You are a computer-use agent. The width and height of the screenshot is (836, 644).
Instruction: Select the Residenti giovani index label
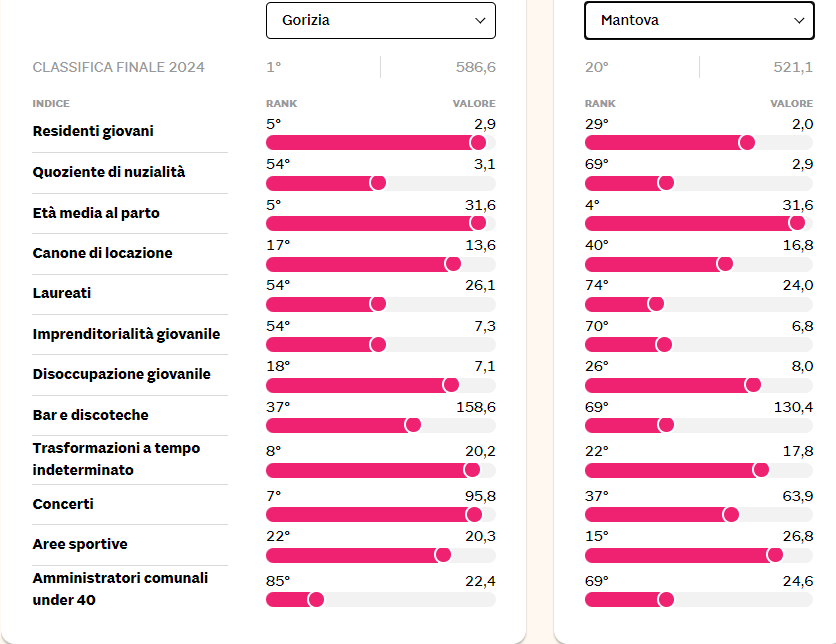93,131
